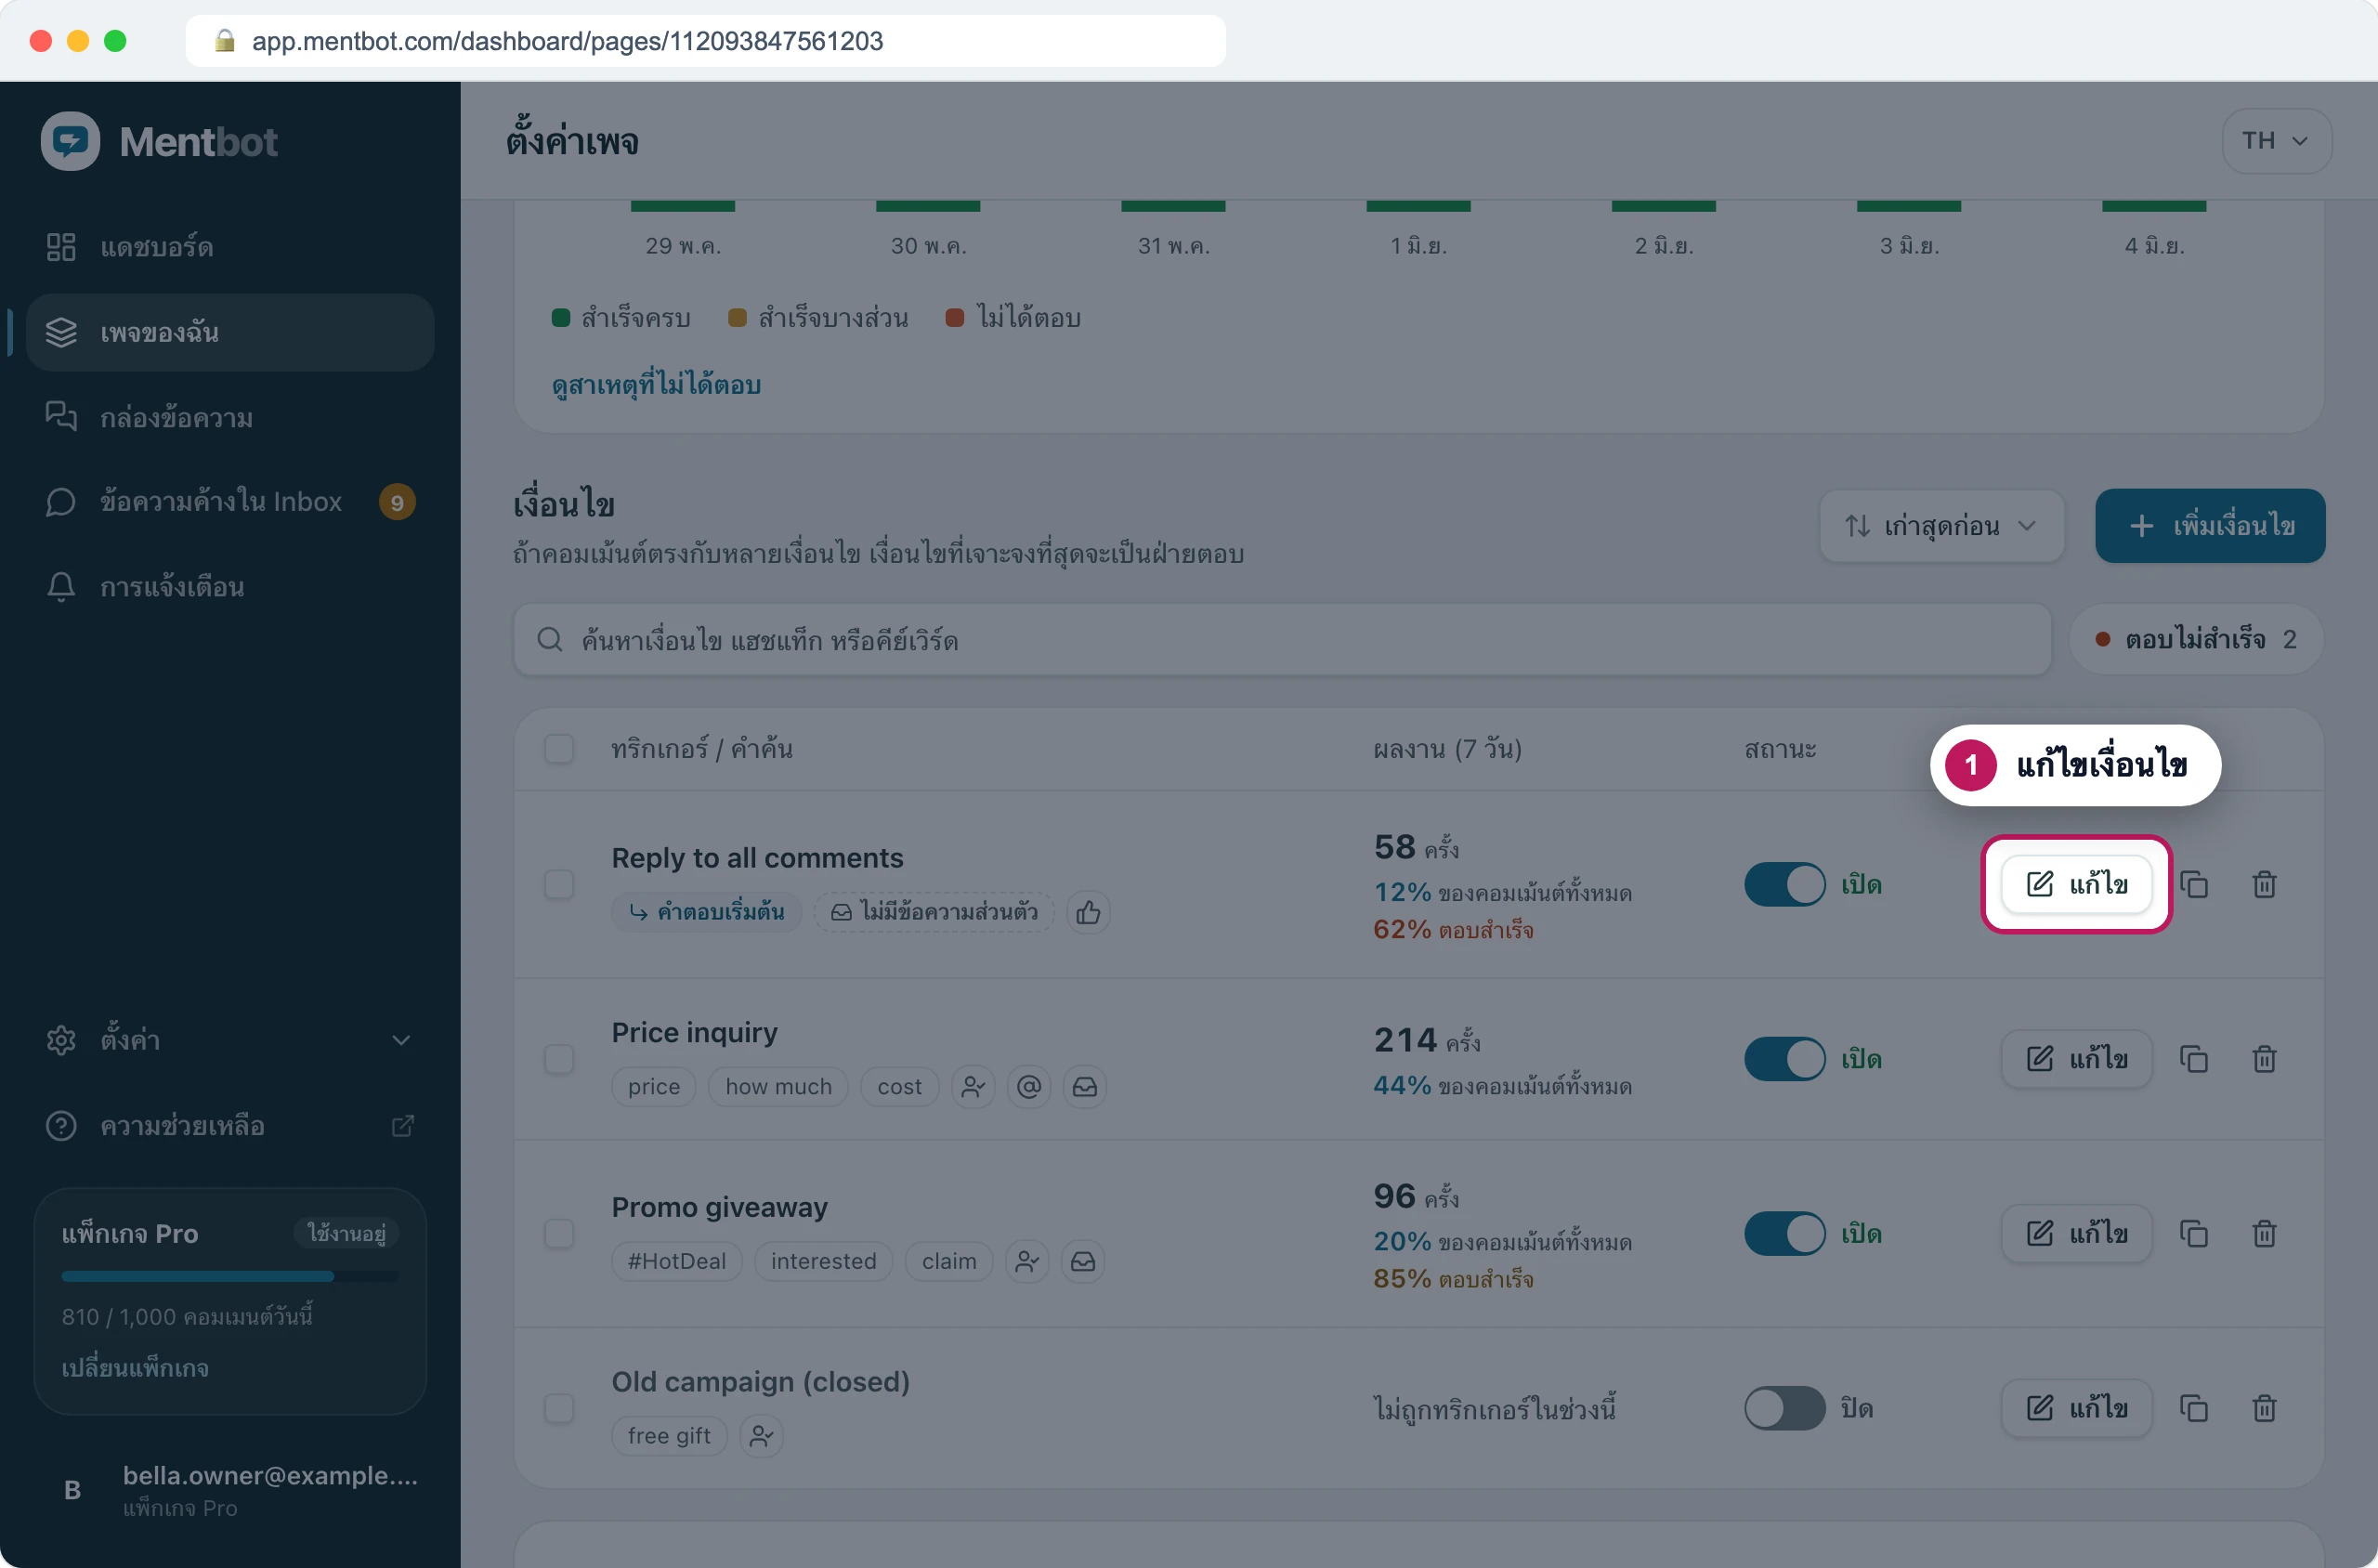The height and width of the screenshot is (1568, 2378).
Task: Open ดูสาเหตุที่ไม่ได้ตอบ link
Action: (x=656, y=385)
